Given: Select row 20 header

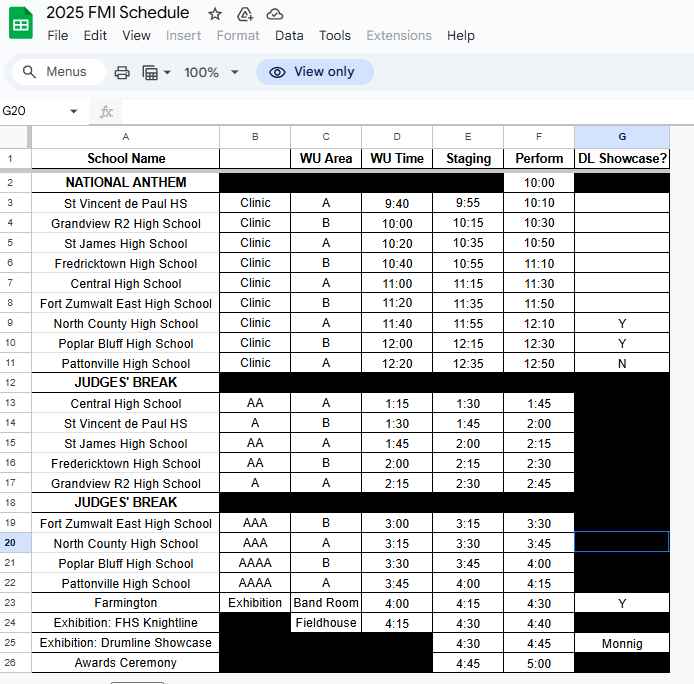Looking at the screenshot, I should 10,543.
